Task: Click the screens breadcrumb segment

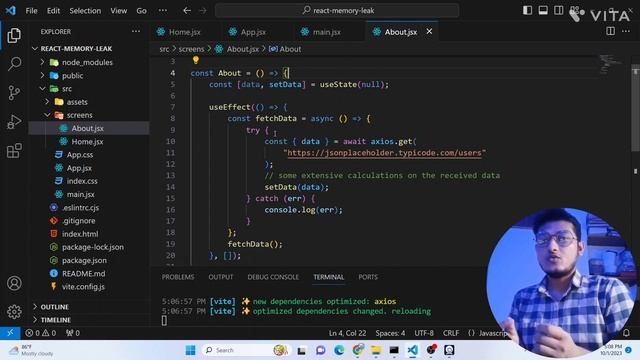Action: click(x=191, y=49)
